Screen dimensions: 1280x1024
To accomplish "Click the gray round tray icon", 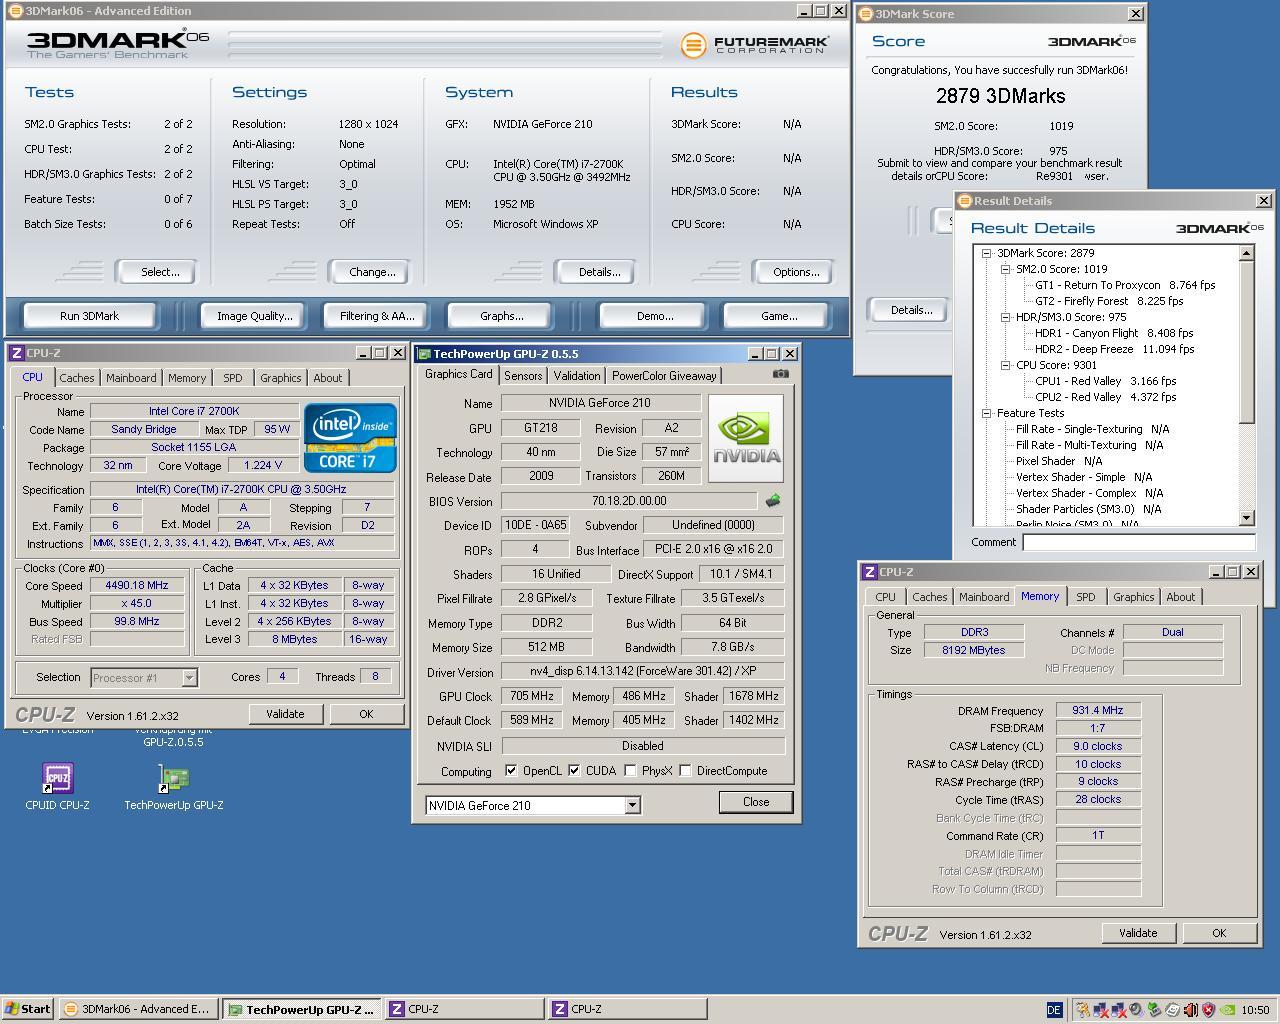I will point(1136,1010).
